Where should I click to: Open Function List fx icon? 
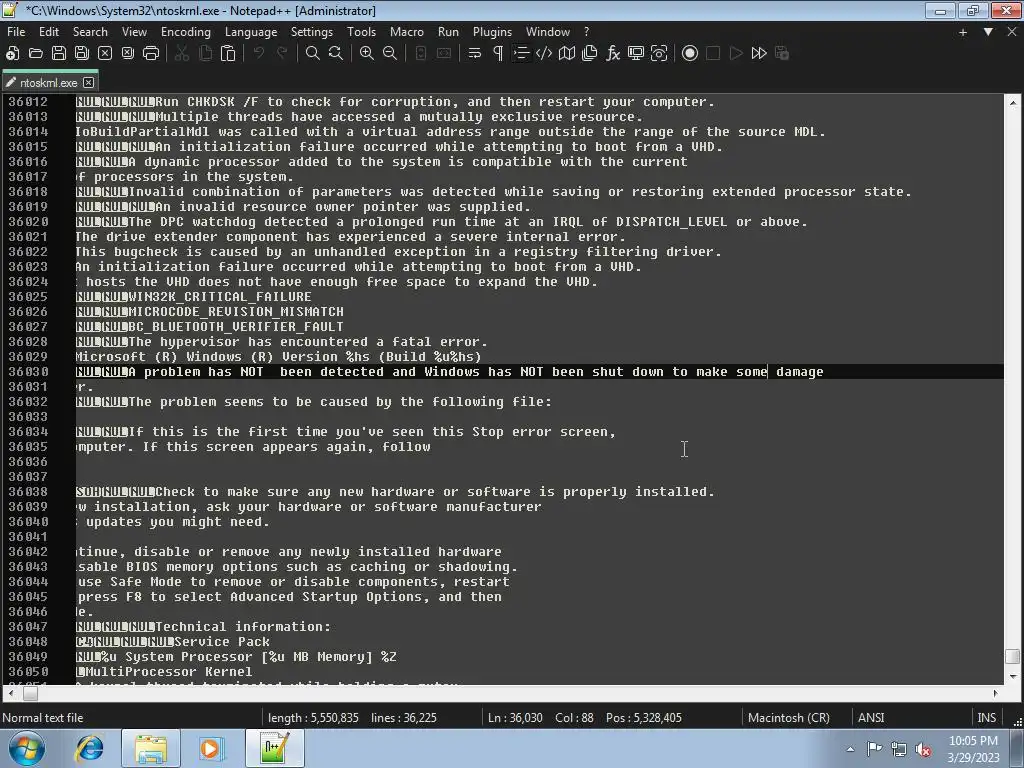(x=613, y=54)
